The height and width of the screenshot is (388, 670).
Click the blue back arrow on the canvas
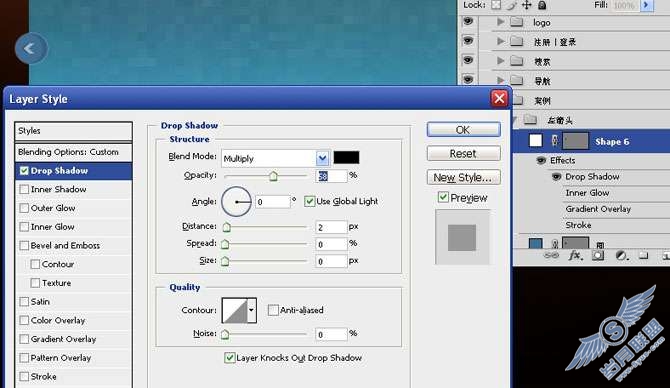click(31, 48)
